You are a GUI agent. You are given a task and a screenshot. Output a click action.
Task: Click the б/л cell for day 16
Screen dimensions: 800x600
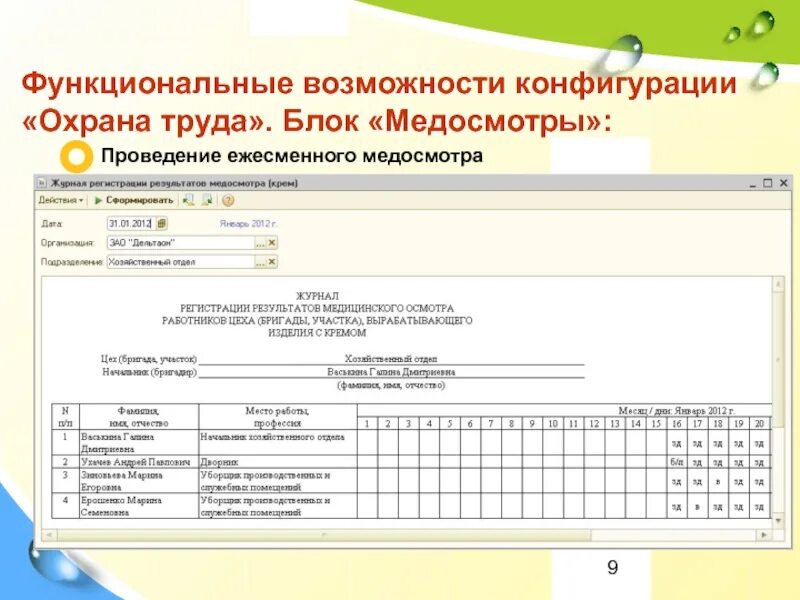tap(677, 462)
